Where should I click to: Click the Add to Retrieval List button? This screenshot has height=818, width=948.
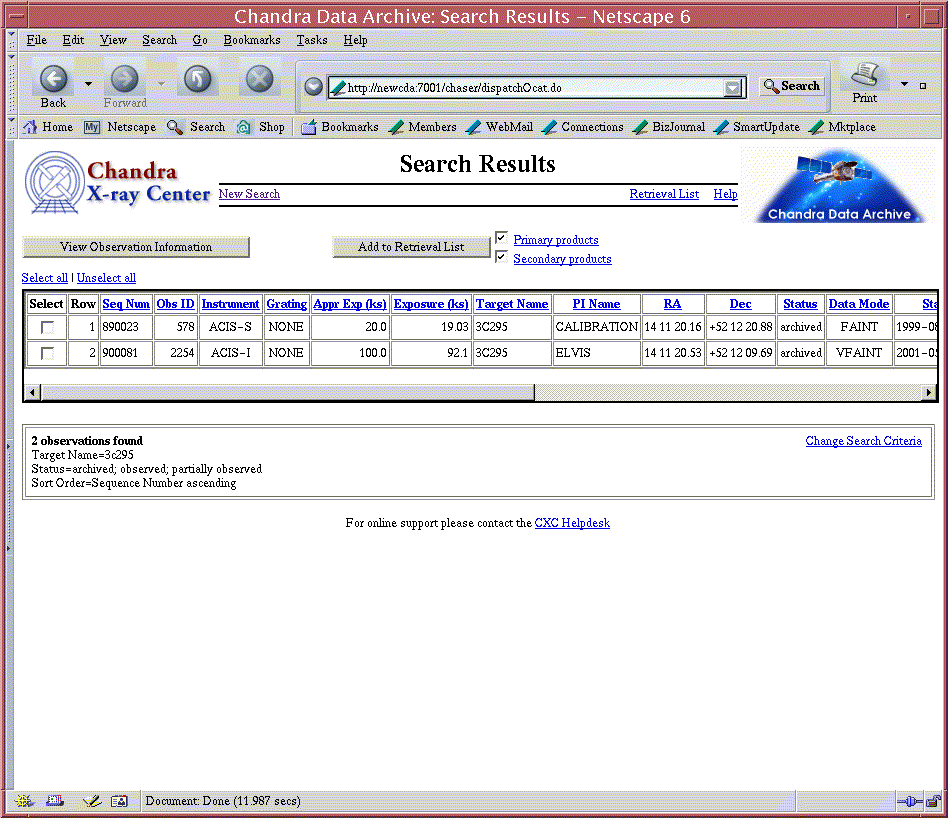tap(411, 247)
